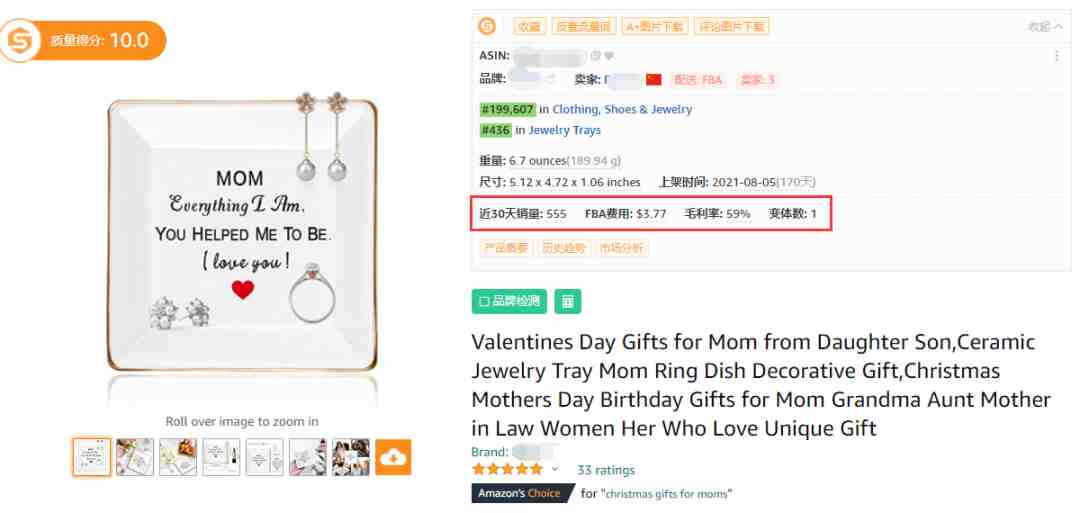This screenshot has width=1080, height=513.
Task: Click the China flag icon beside seller
Action: [x=654, y=80]
